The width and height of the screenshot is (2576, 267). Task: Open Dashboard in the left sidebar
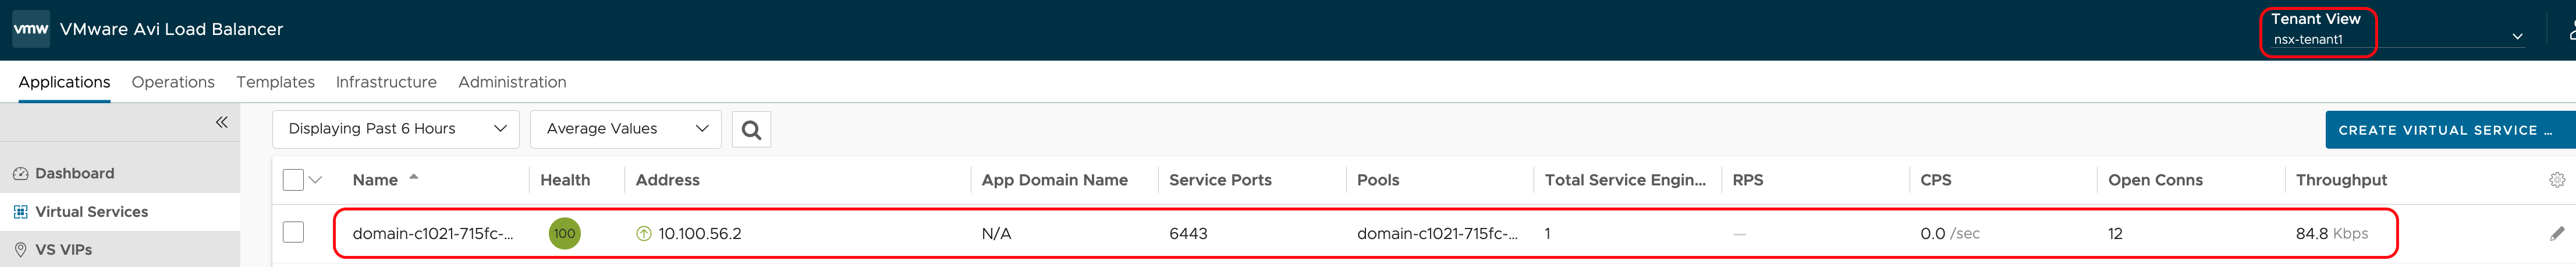pyautogui.click(x=74, y=173)
